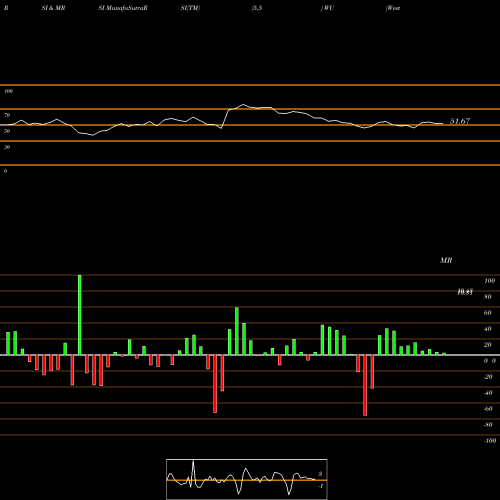Click the MR current value label near 80
Screen dimensions: 500x500
click(x=465, y=292)
